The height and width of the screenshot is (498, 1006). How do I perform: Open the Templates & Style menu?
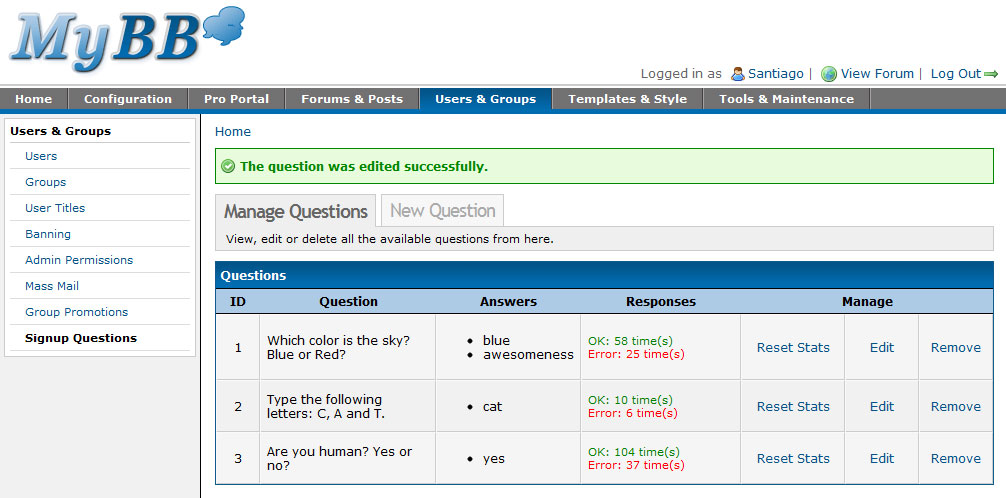tap(627, 99)
